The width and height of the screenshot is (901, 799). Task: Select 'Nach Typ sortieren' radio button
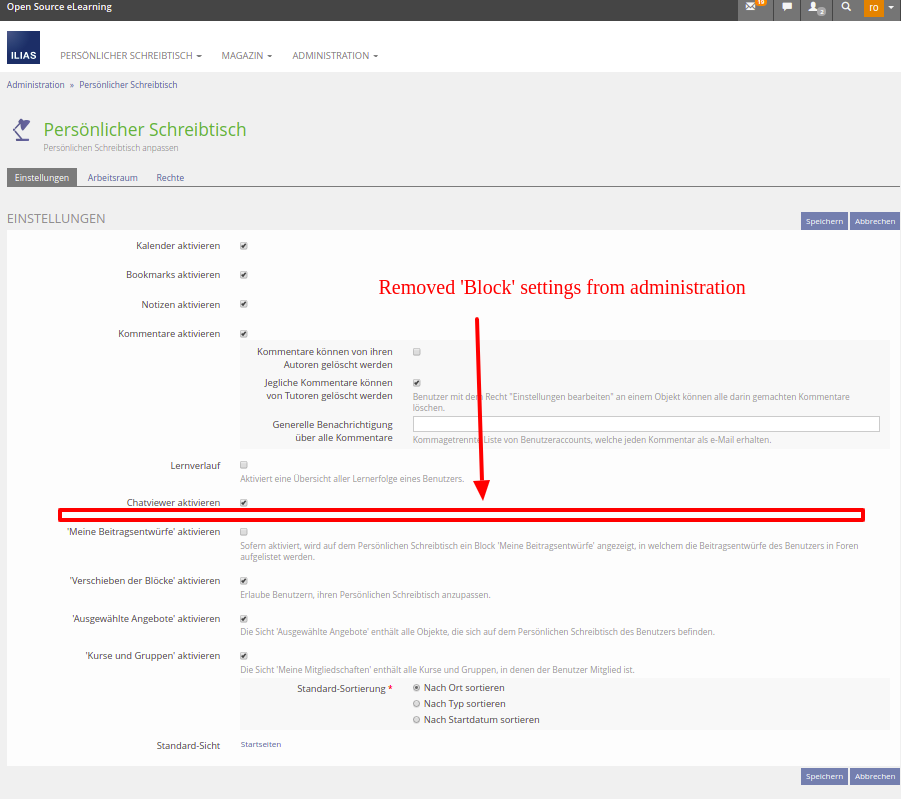[x=417, y=704]
